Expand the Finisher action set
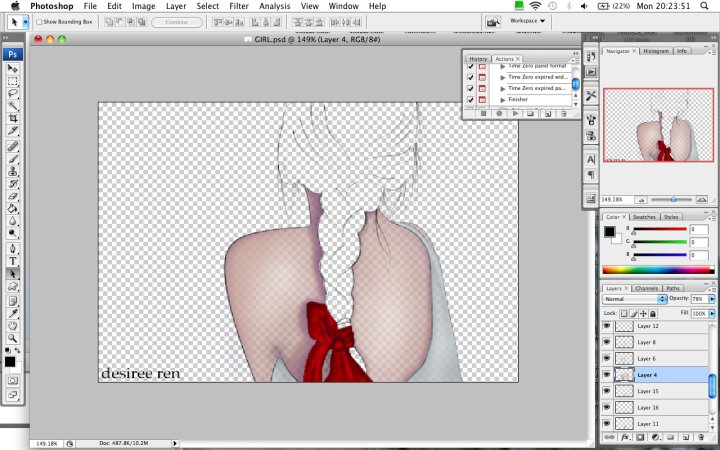Viewport: 720px width, 450px height. [503, 100]
